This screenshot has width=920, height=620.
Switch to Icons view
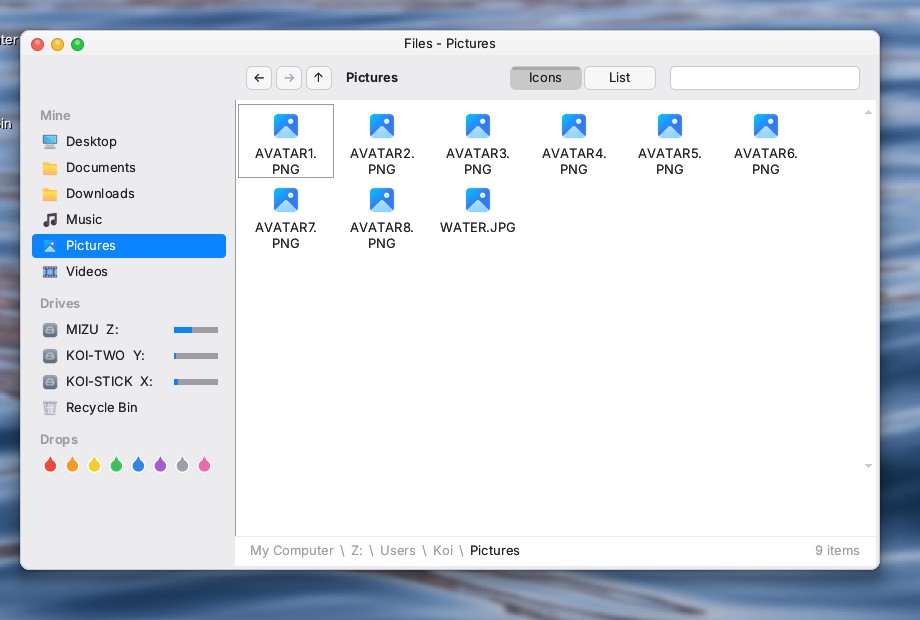(x=546, y=78)
